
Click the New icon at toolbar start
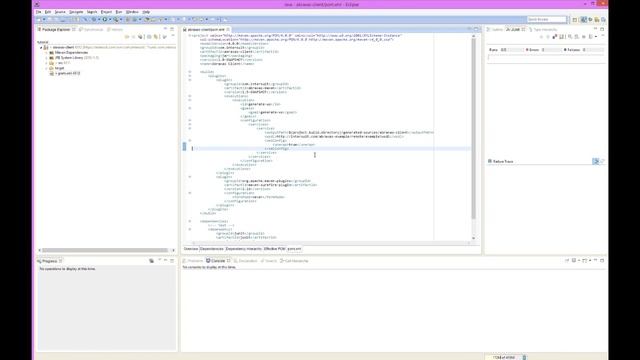[38, 19]
